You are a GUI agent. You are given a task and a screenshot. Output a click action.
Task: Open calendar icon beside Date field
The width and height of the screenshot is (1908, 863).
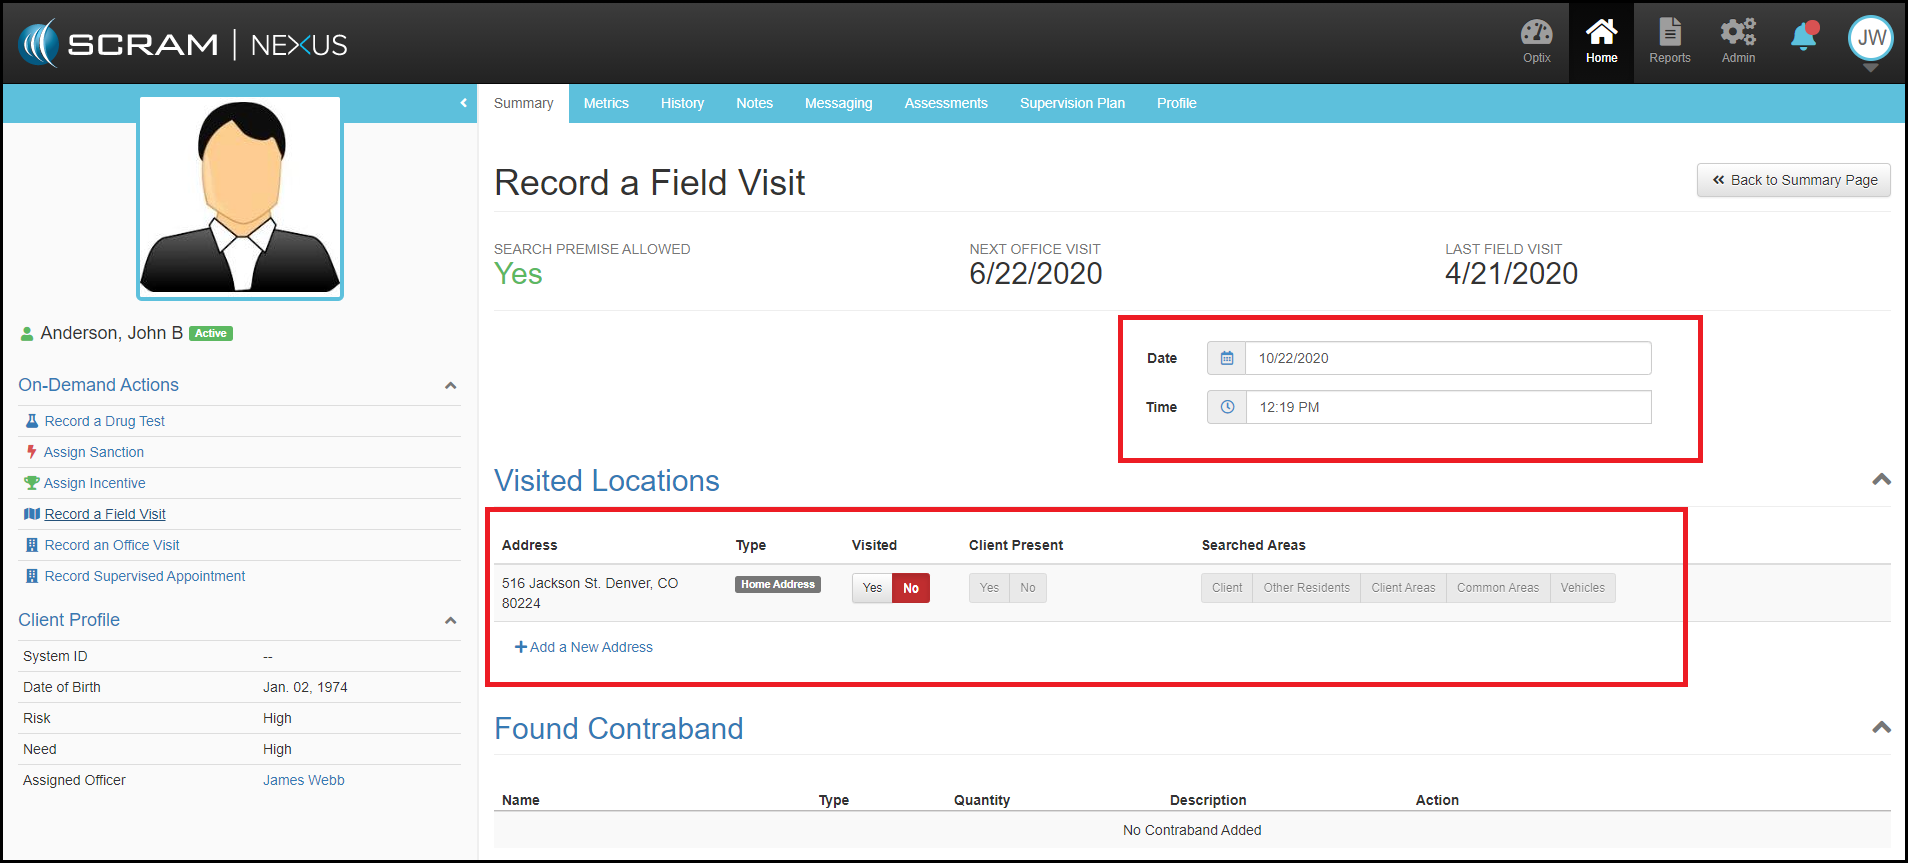[1227, 358]
